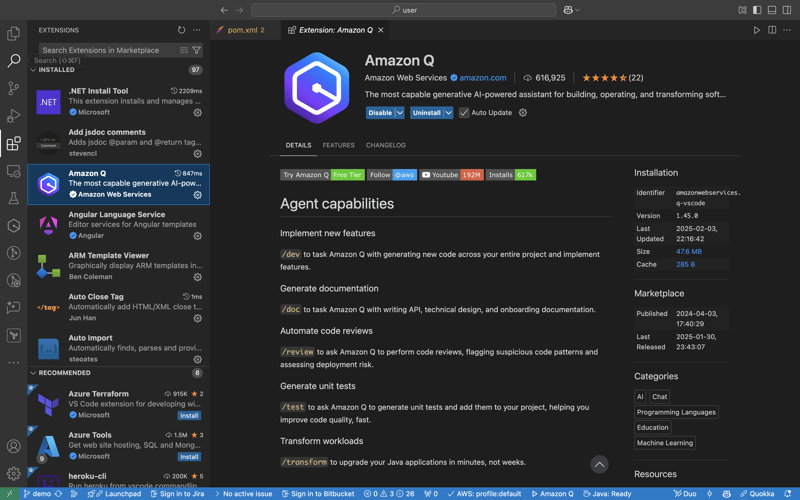Viewport: 800px width, 500px height.
Task: Click the command center search box
Action: [x=404, y=10]
